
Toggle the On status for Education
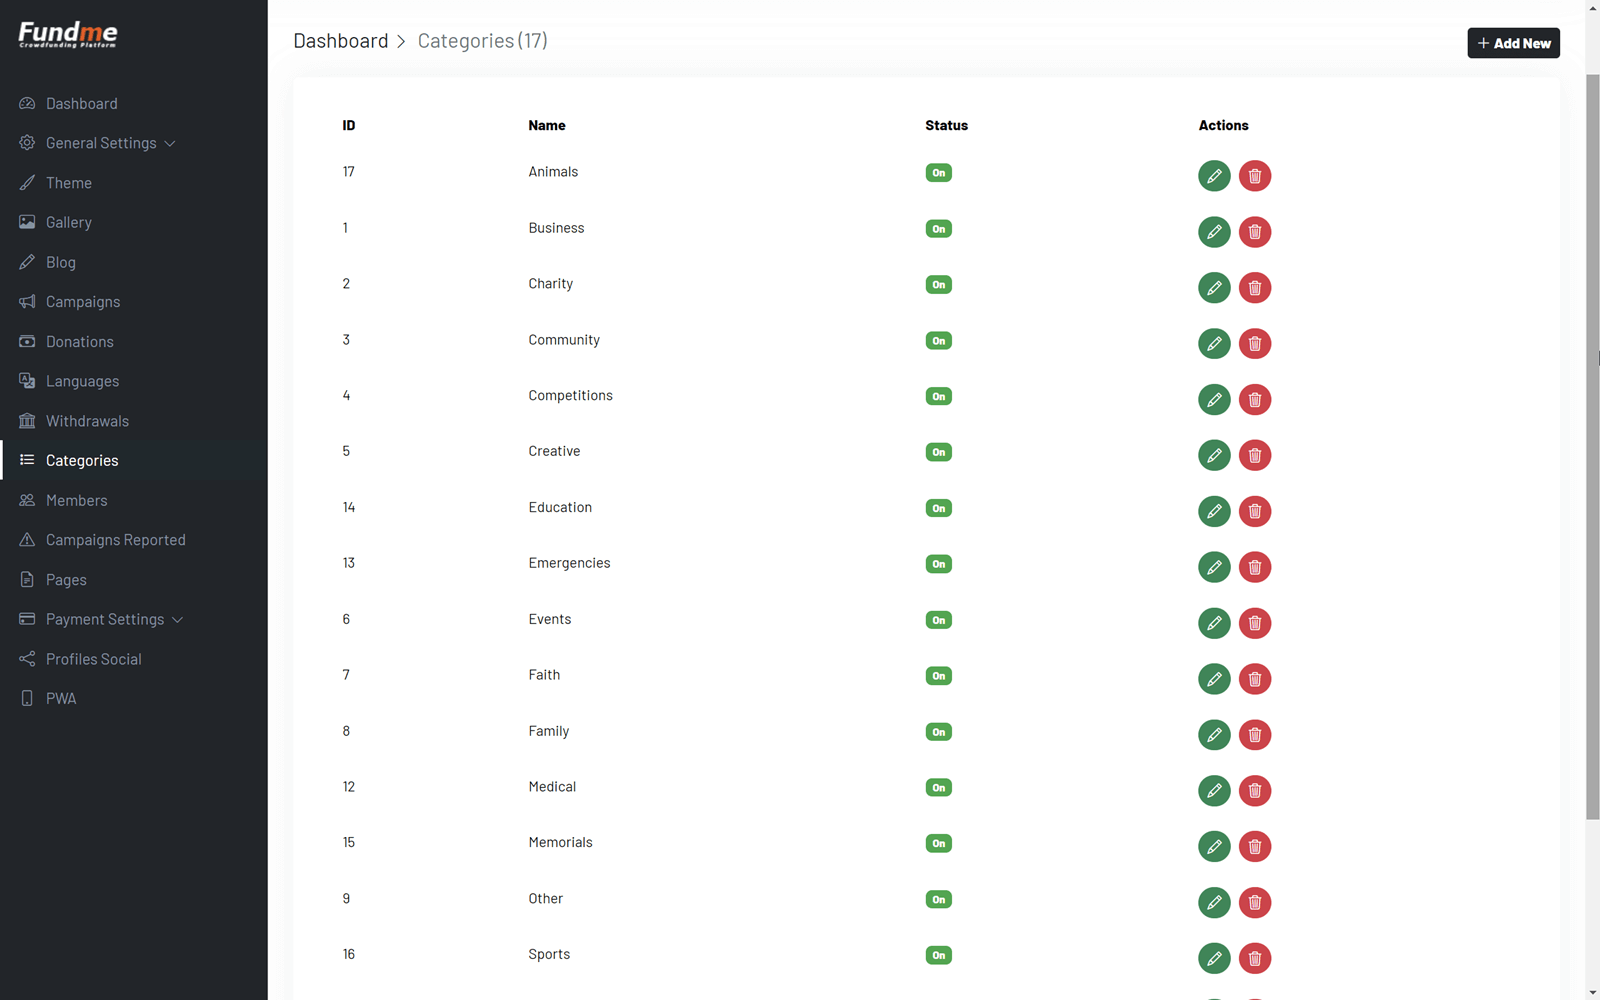point(938,508)
